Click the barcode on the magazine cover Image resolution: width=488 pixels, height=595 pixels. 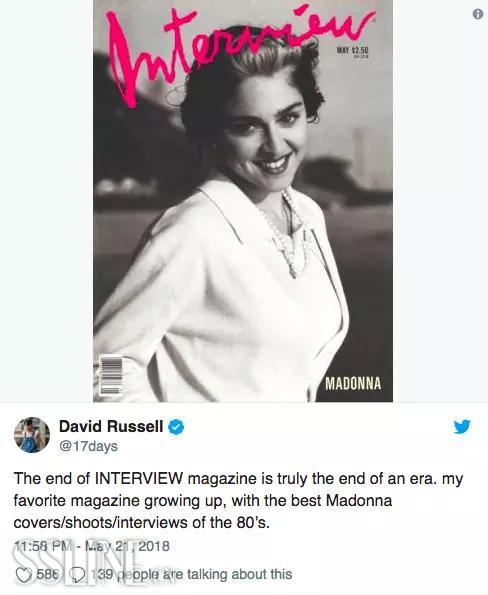[110, 375]
